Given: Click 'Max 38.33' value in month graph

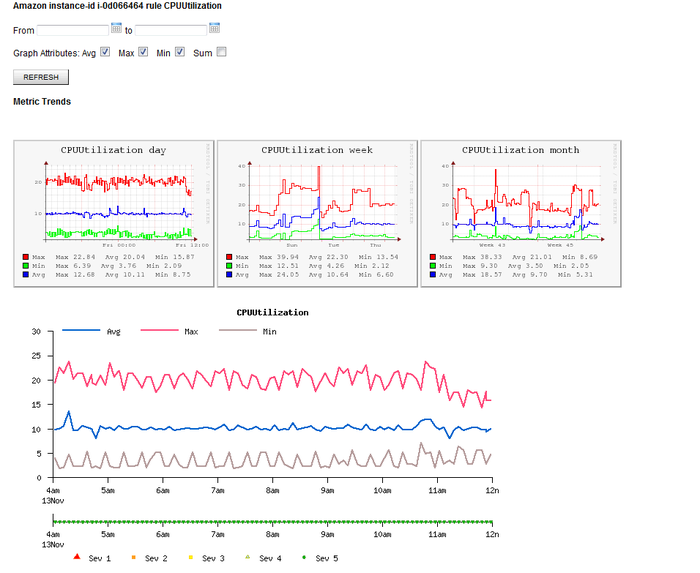Looking at the screenshot, I should coord(482,257).
